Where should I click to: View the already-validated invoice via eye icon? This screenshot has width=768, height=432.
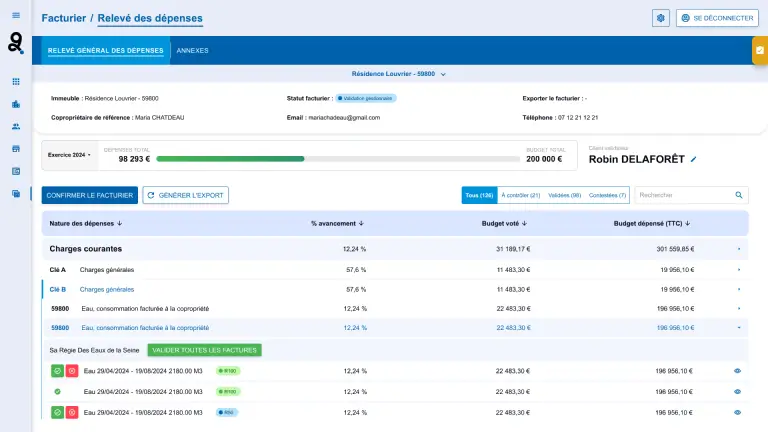738,392
